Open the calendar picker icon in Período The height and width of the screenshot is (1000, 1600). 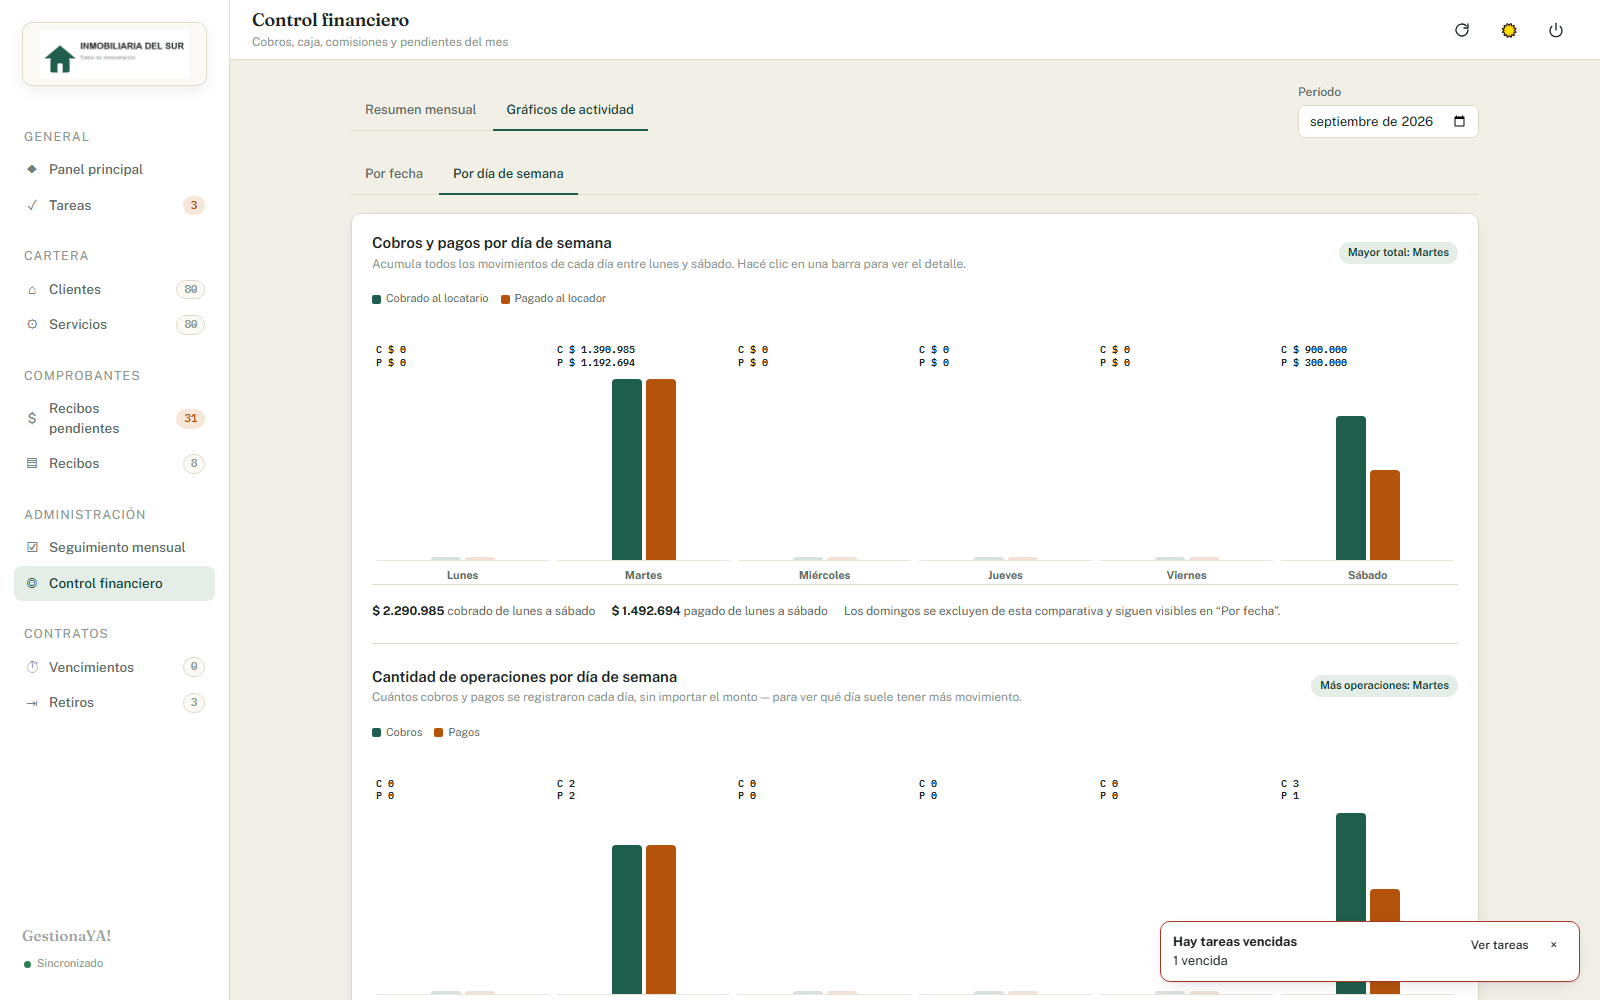click(x=1460, y=121)
